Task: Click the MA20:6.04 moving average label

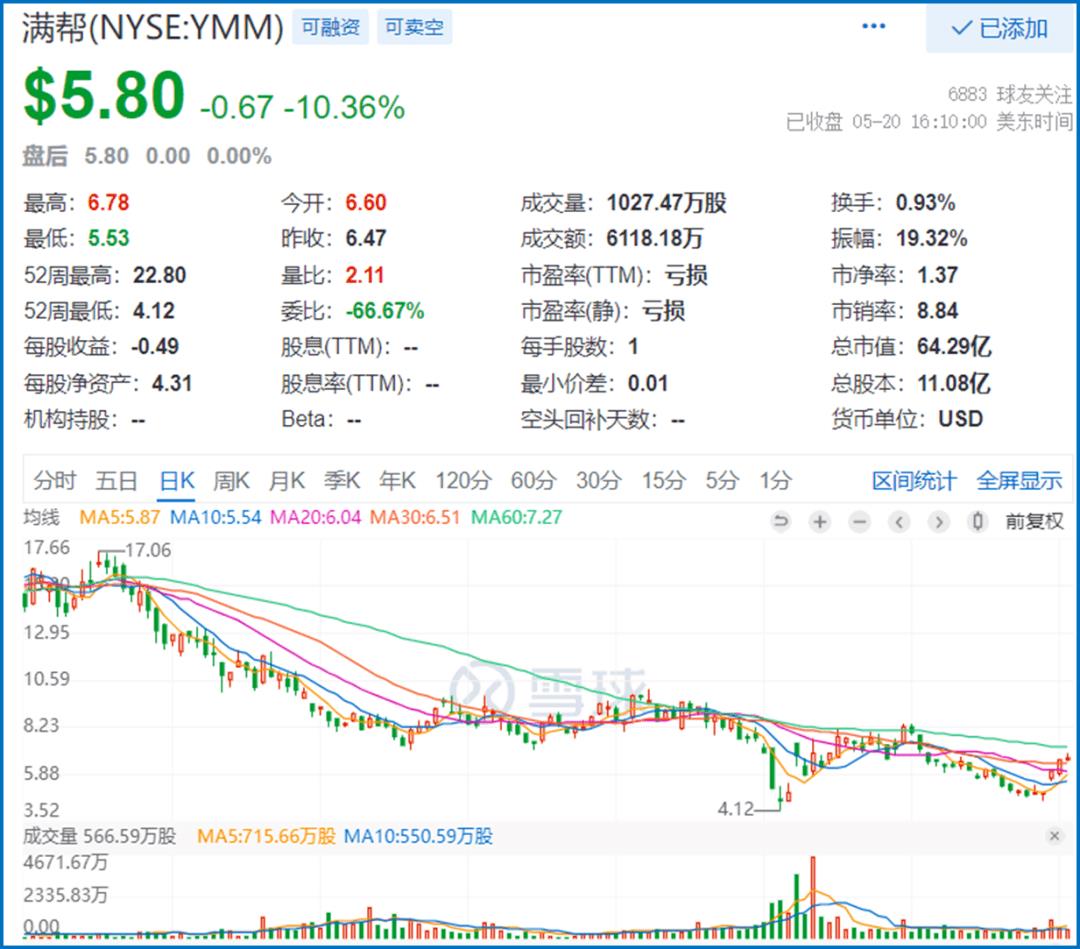Action: coord(315,517)
